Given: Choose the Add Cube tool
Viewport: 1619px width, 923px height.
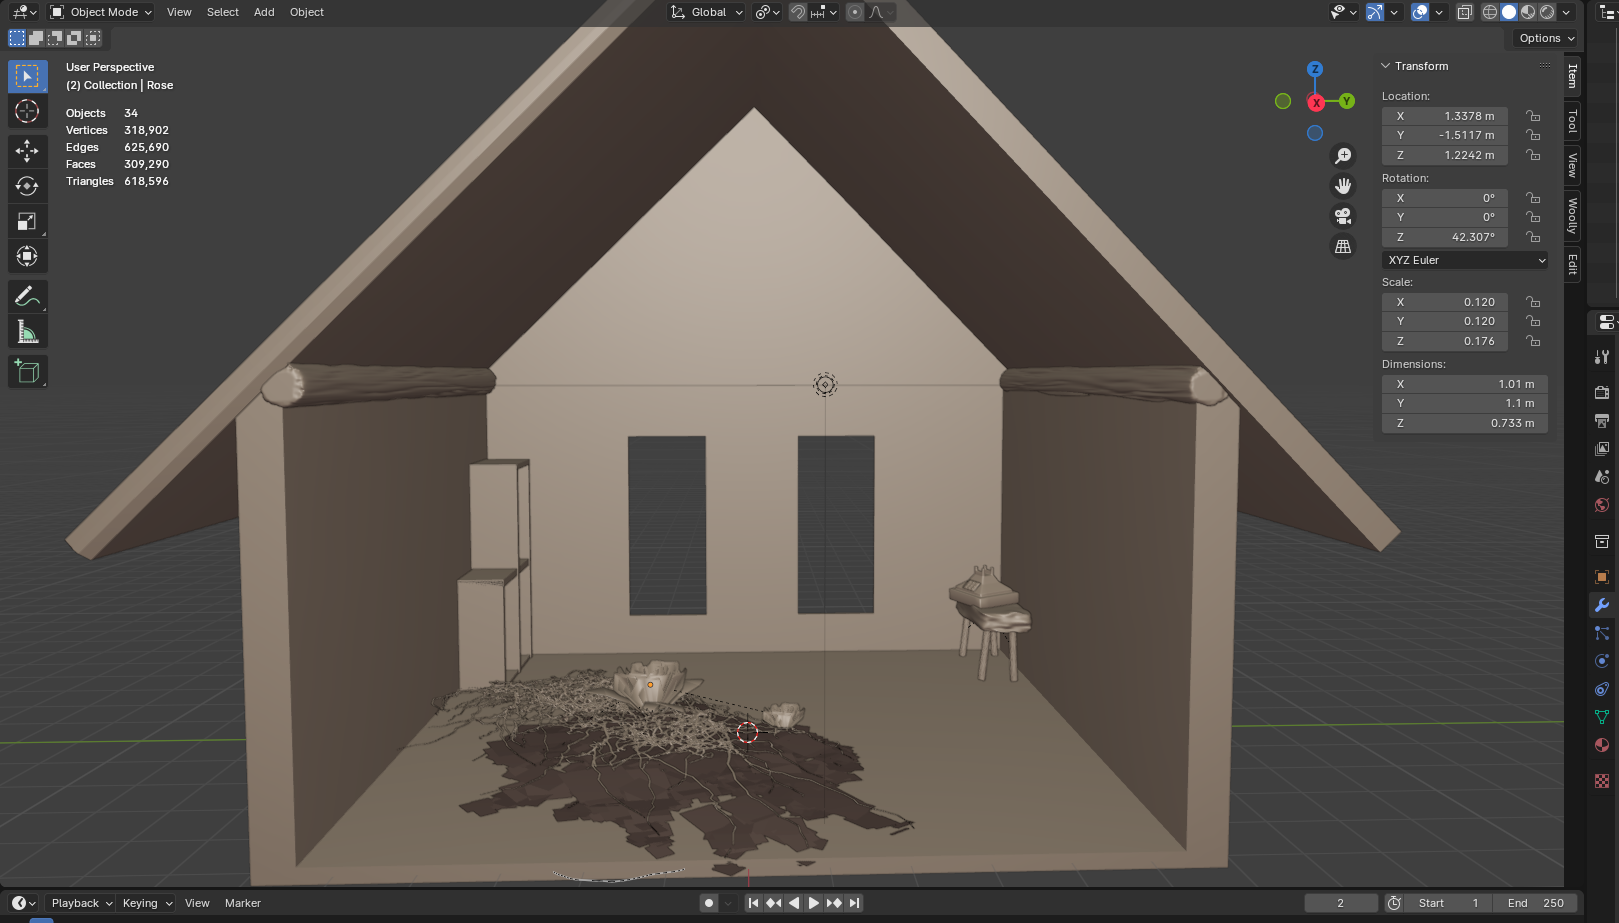Looking at the screenshot, I should [x=27, y=372].
